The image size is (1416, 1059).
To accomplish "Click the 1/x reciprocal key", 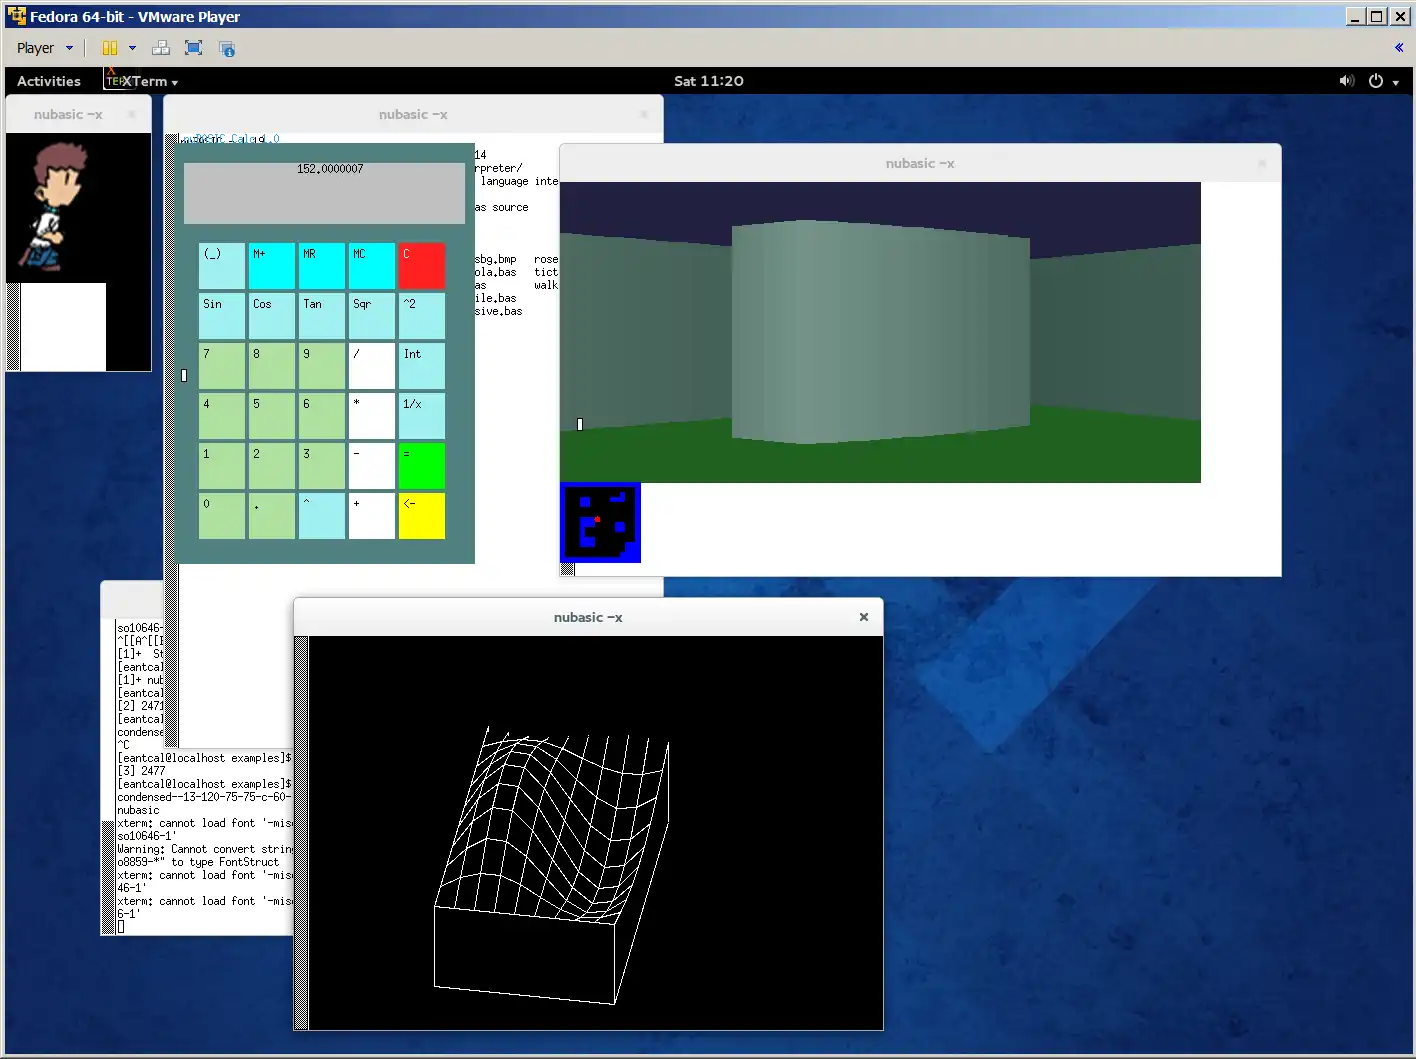I will (x=422, y=416).
